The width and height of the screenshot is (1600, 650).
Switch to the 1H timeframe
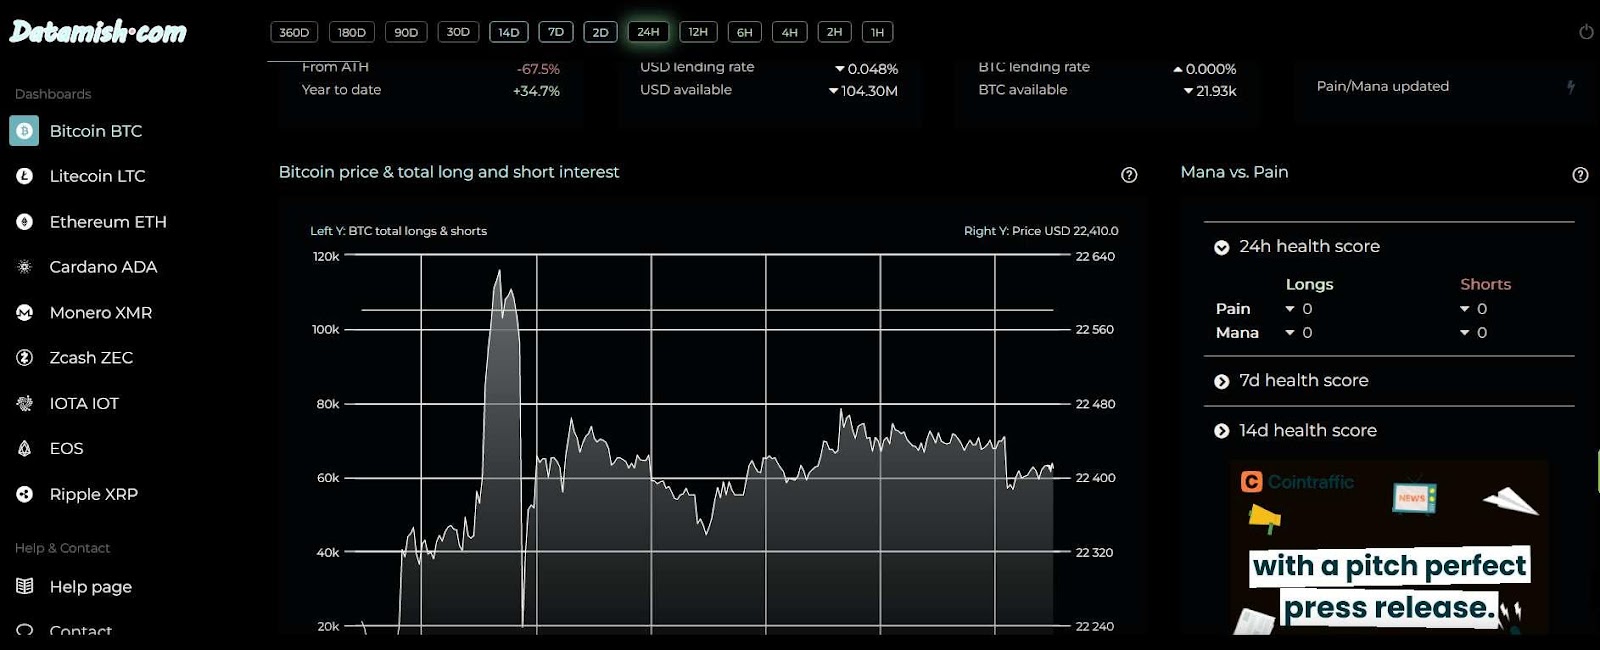pyautogui.click(x=877, y=32)
